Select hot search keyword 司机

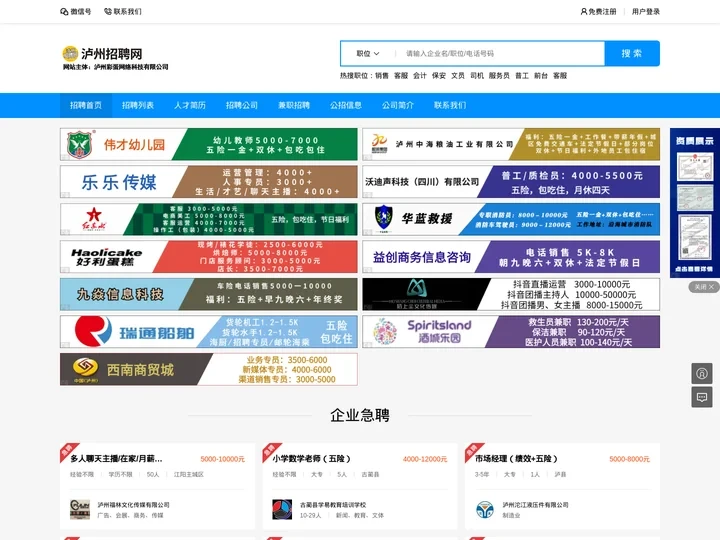click(x=477, y=76)
